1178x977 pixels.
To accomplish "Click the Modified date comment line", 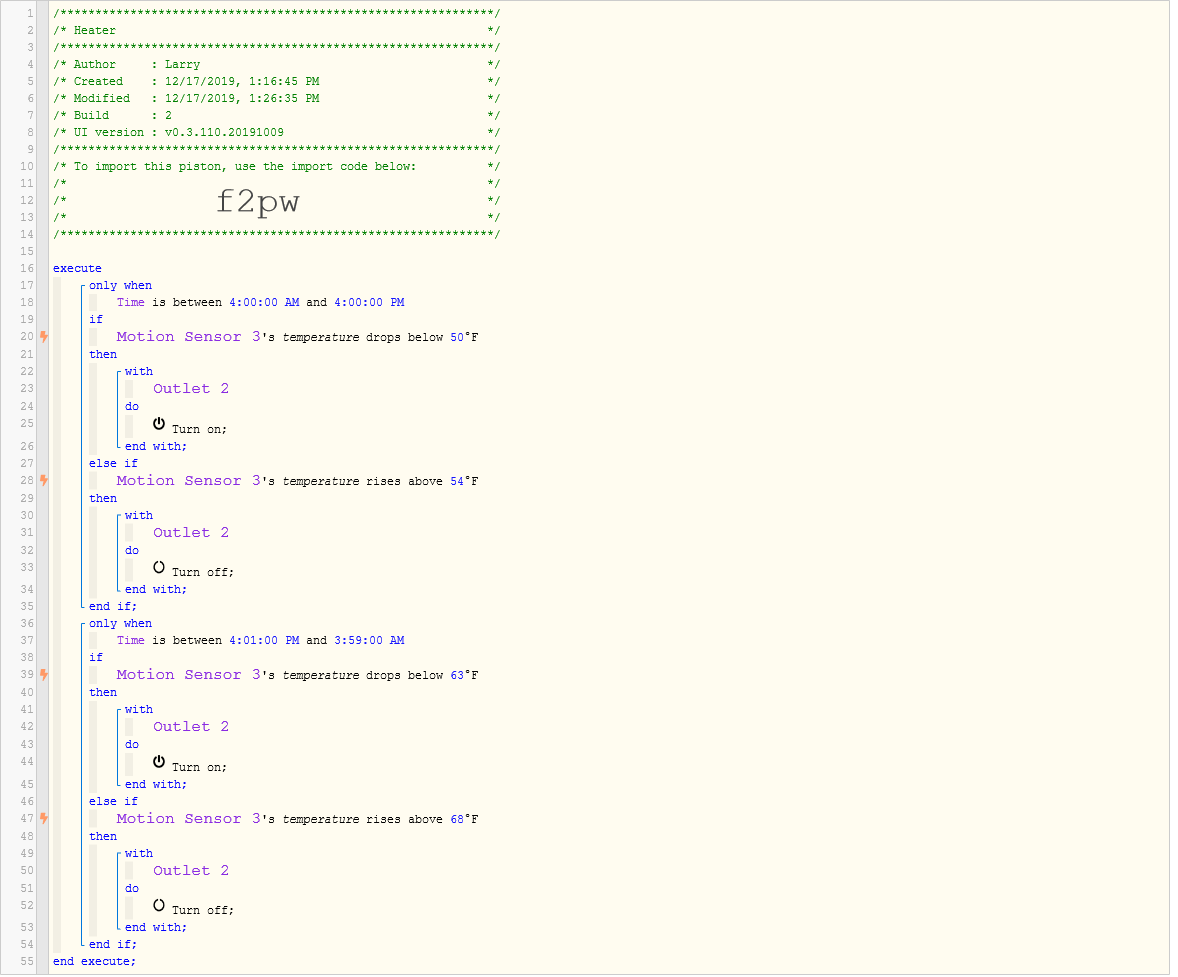I will (276, 98).
